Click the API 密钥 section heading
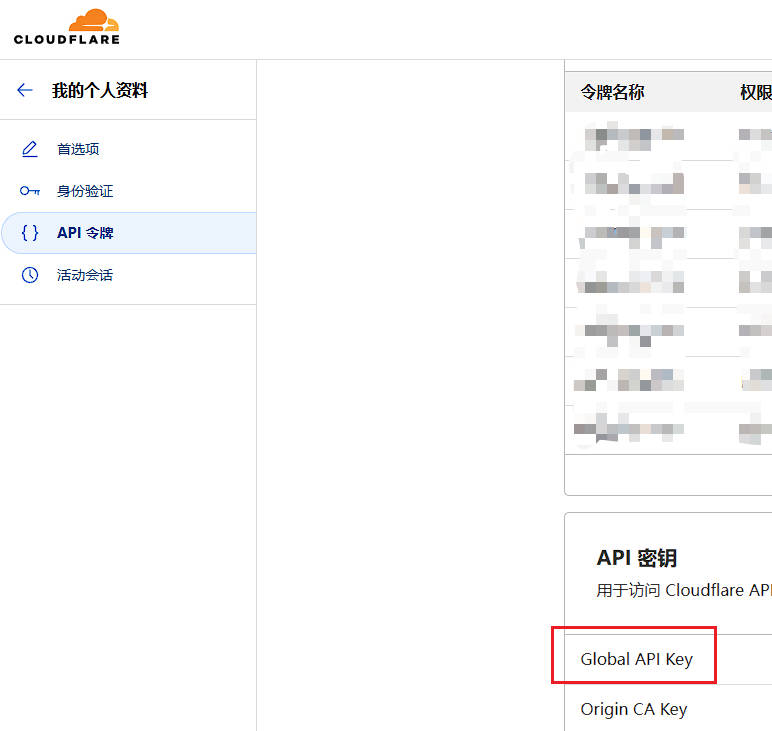Image resolution: width=772 pixels, height=731 pixels. click(x=637, y=558)
